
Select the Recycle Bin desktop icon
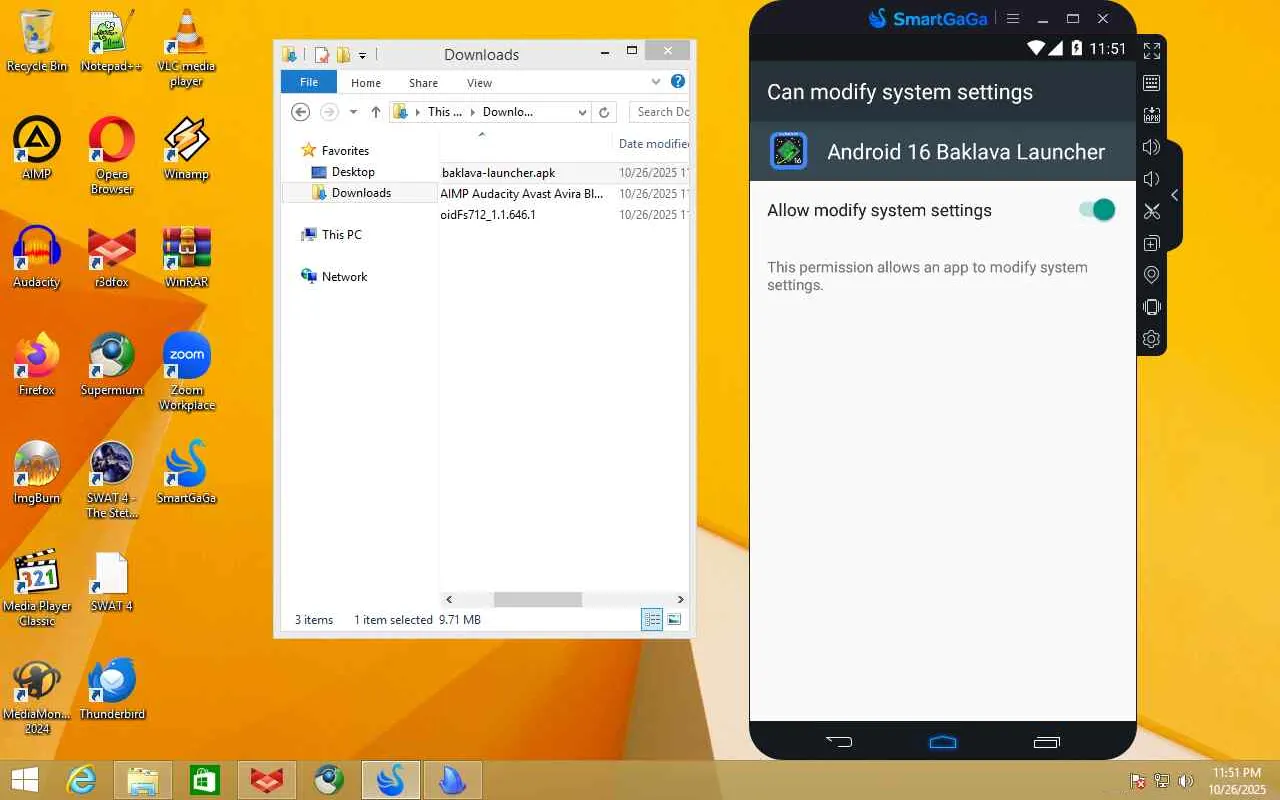click(x=37, y=41)
